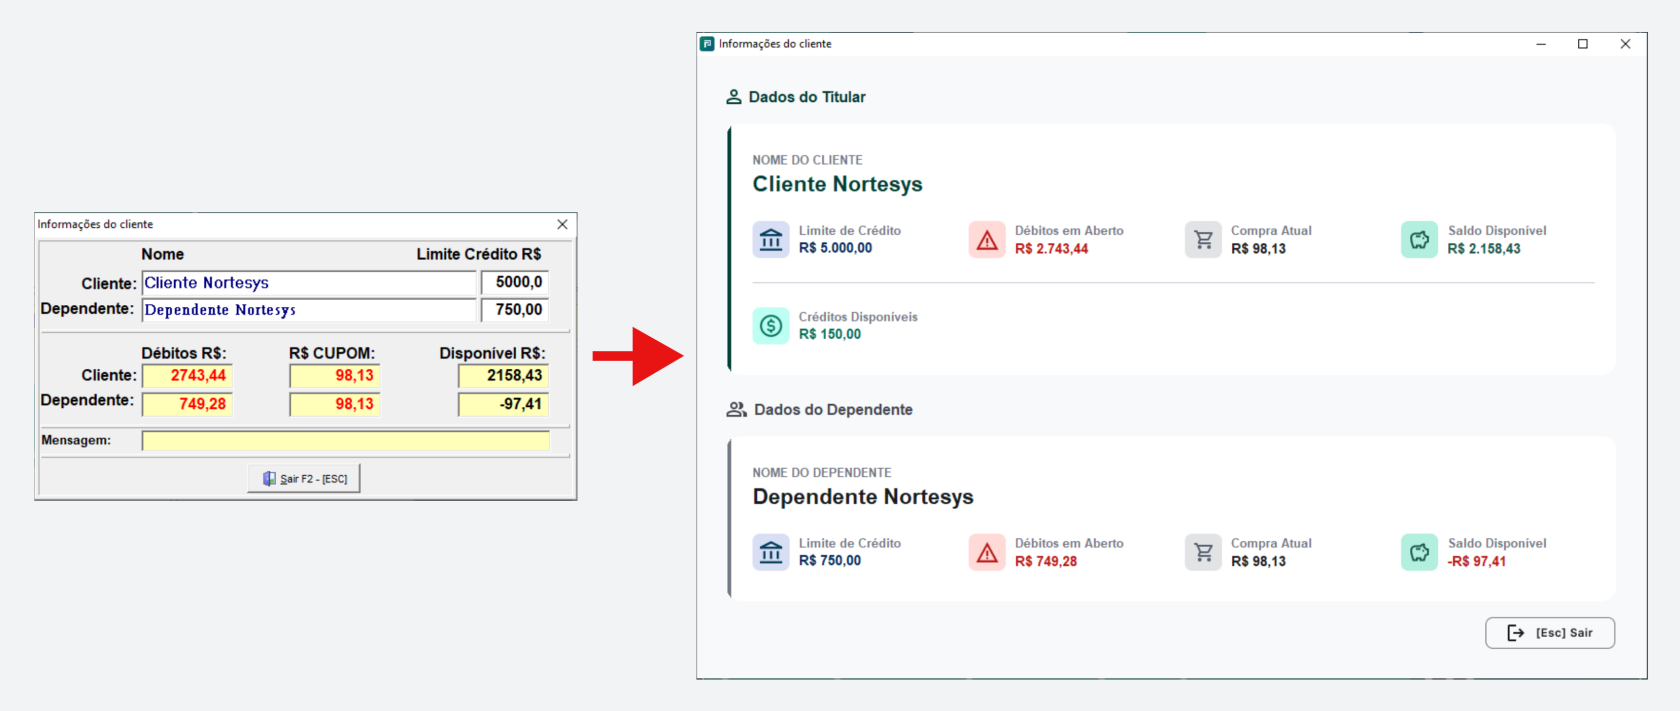Click the cart icon in the Dados do Titular card
1680x711 pixels.
click(x=1203, y=240)
